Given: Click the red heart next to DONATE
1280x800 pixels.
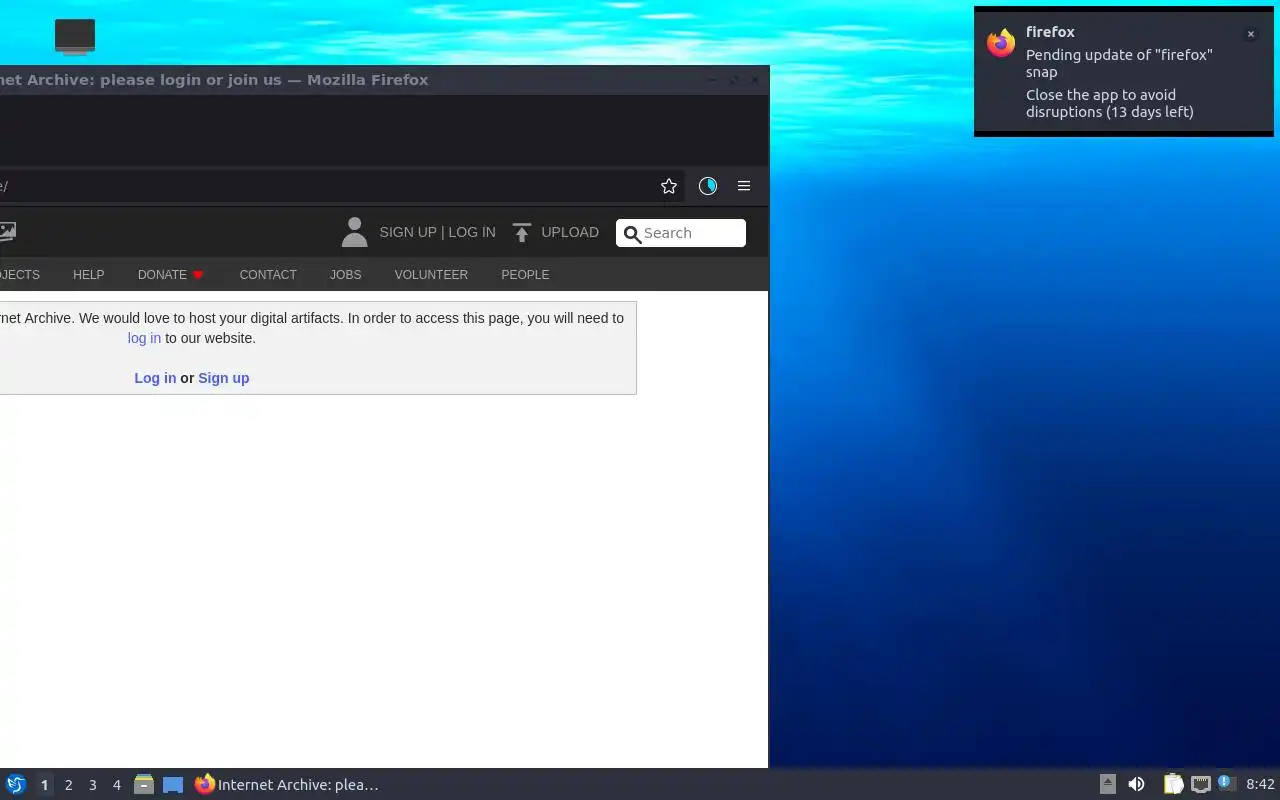Looking at the screenshot, I should point(198,275).
